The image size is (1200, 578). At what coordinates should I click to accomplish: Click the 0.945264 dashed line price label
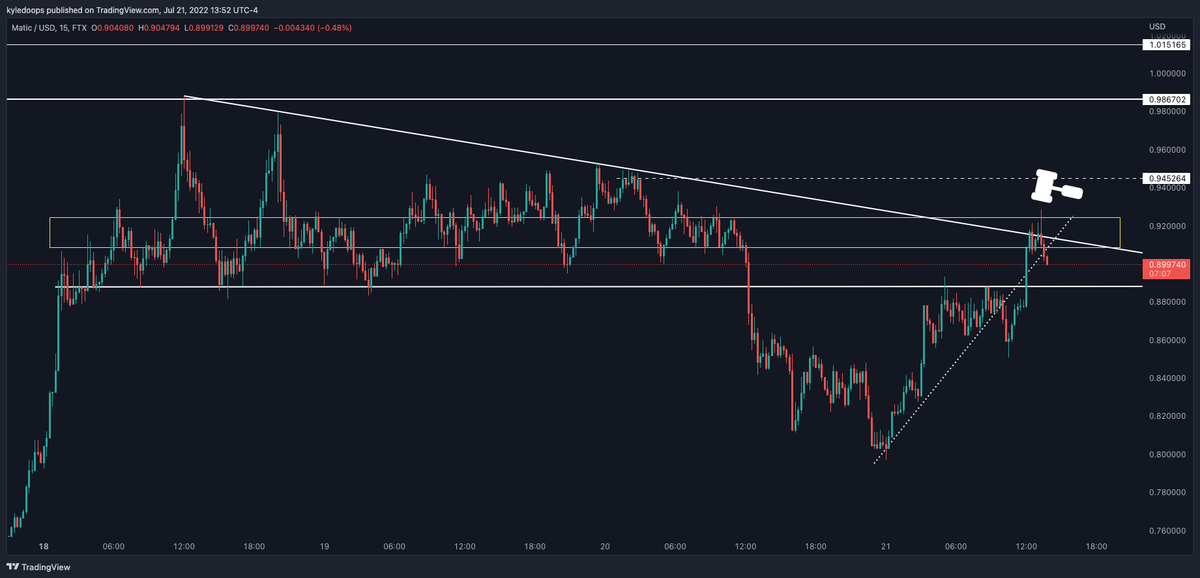(x=1165, y=178)
